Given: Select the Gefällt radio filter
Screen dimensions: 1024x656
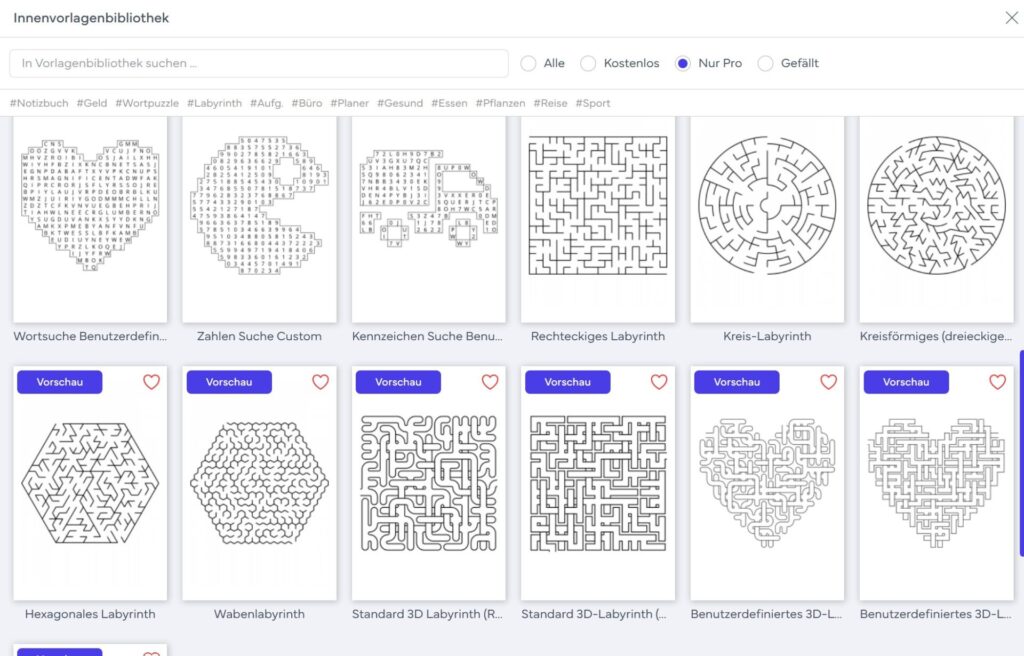Looking at the screenshot, I should 765,63.
